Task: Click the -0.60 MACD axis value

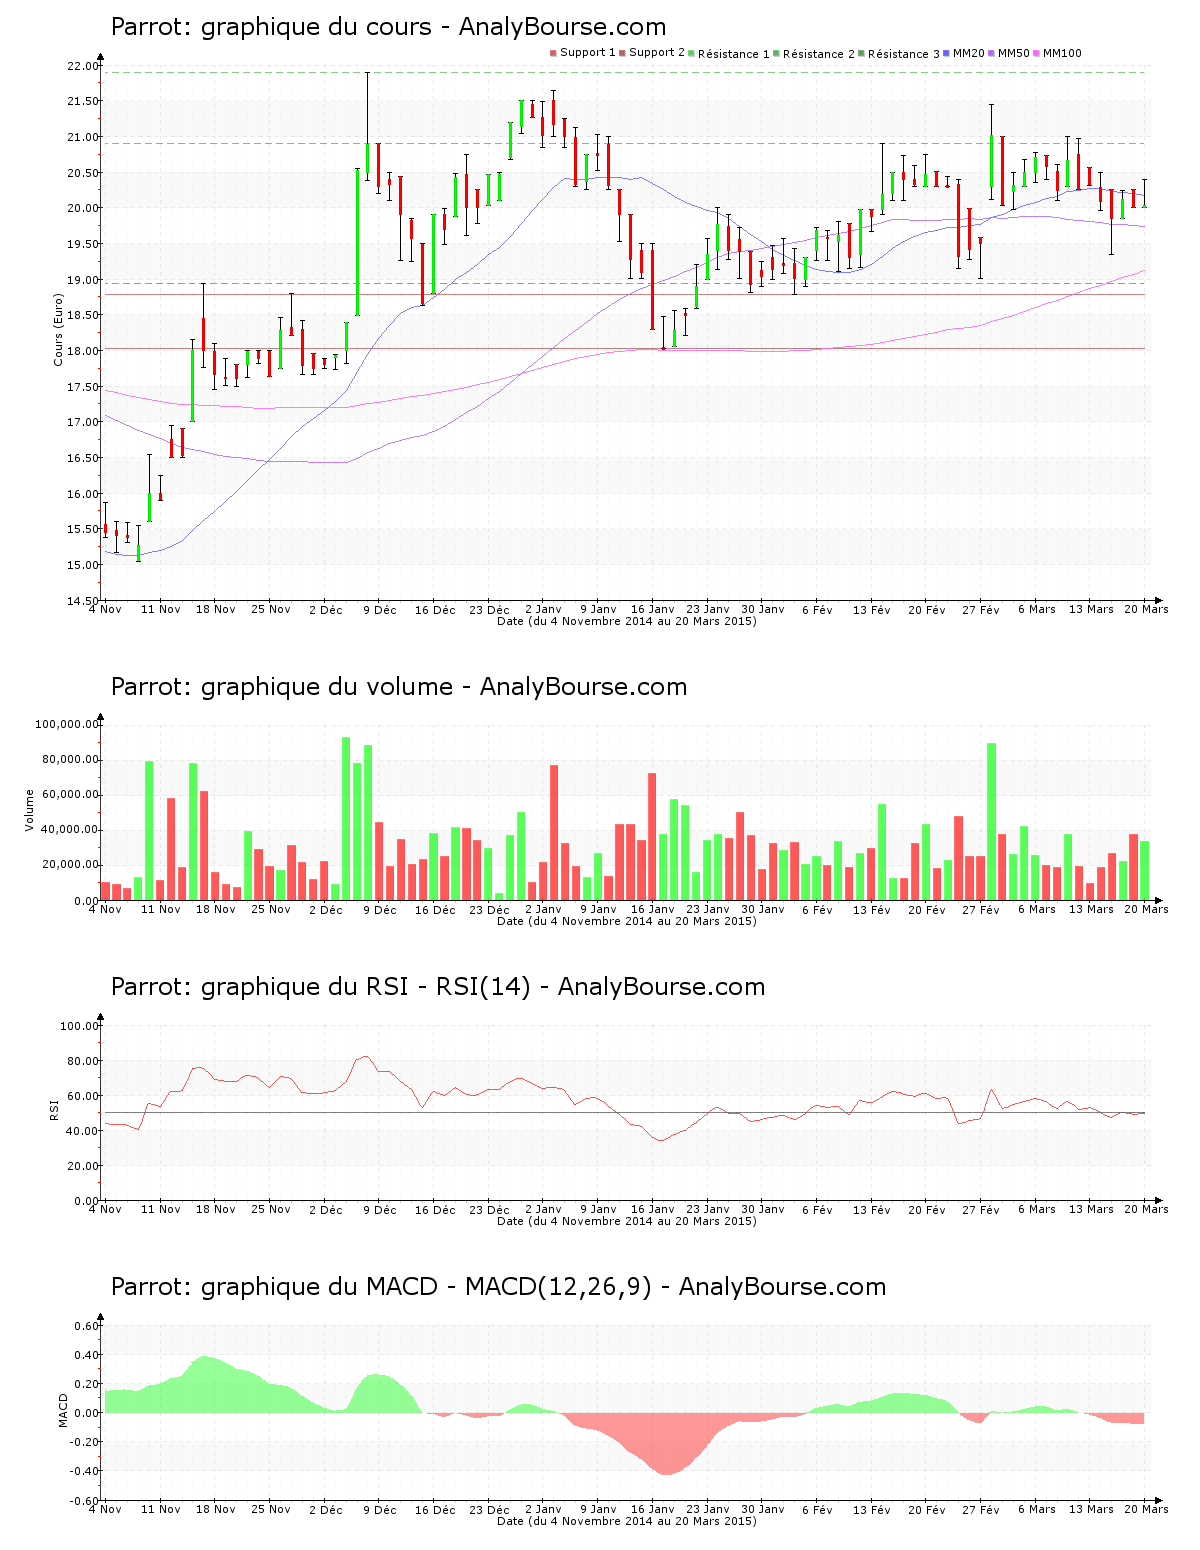Action: coord(86,1501)
